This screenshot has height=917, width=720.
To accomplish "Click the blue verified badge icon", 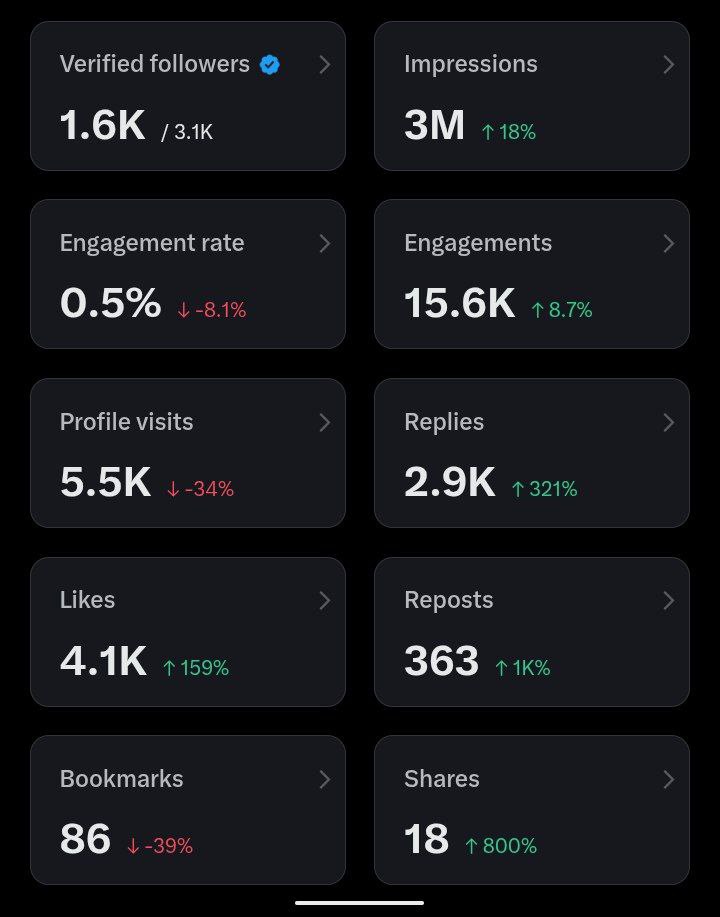I will 270,65.
